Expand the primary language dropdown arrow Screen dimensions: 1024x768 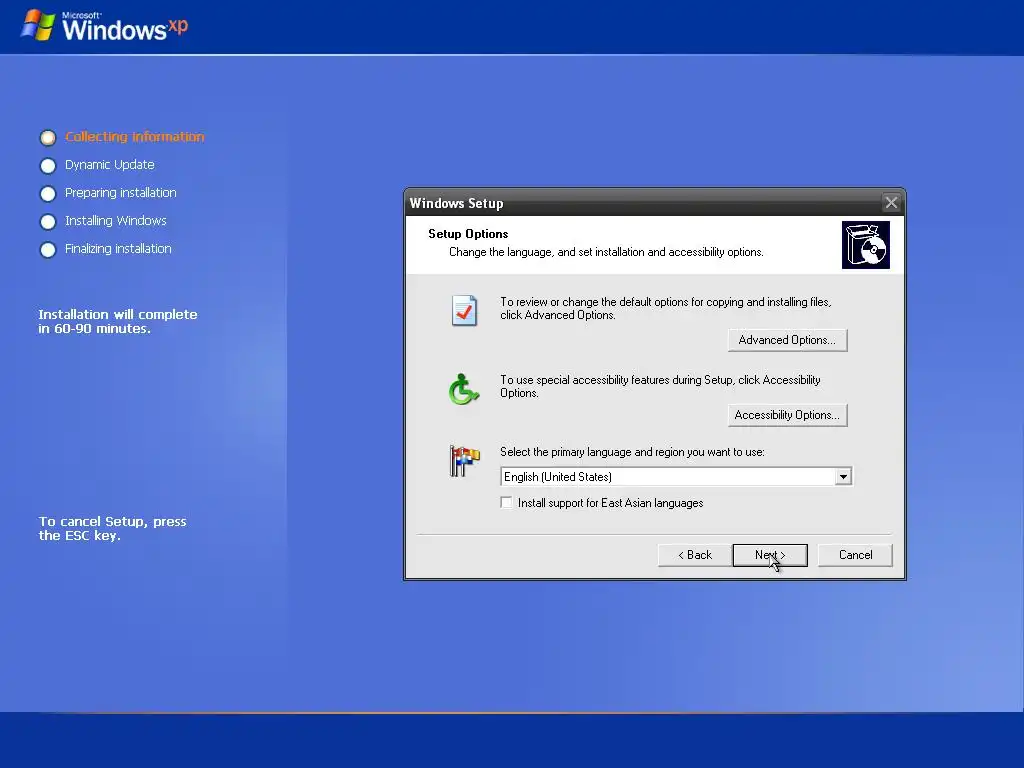843,477
